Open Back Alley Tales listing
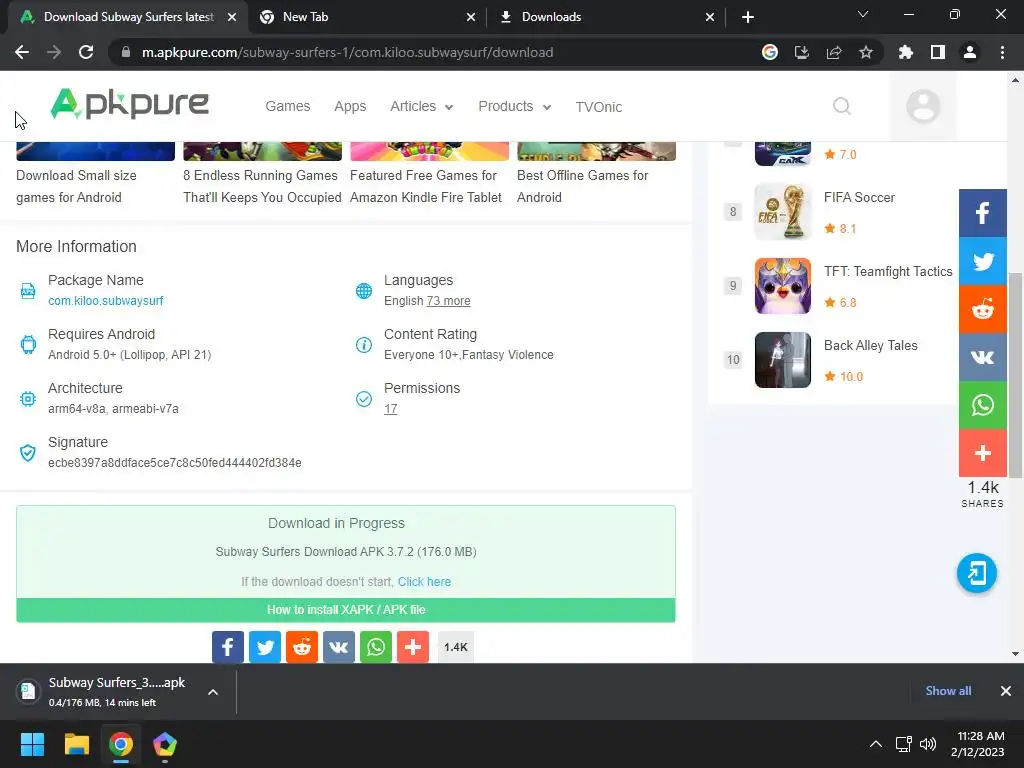Screen dimensions: 1024x768 871,345
